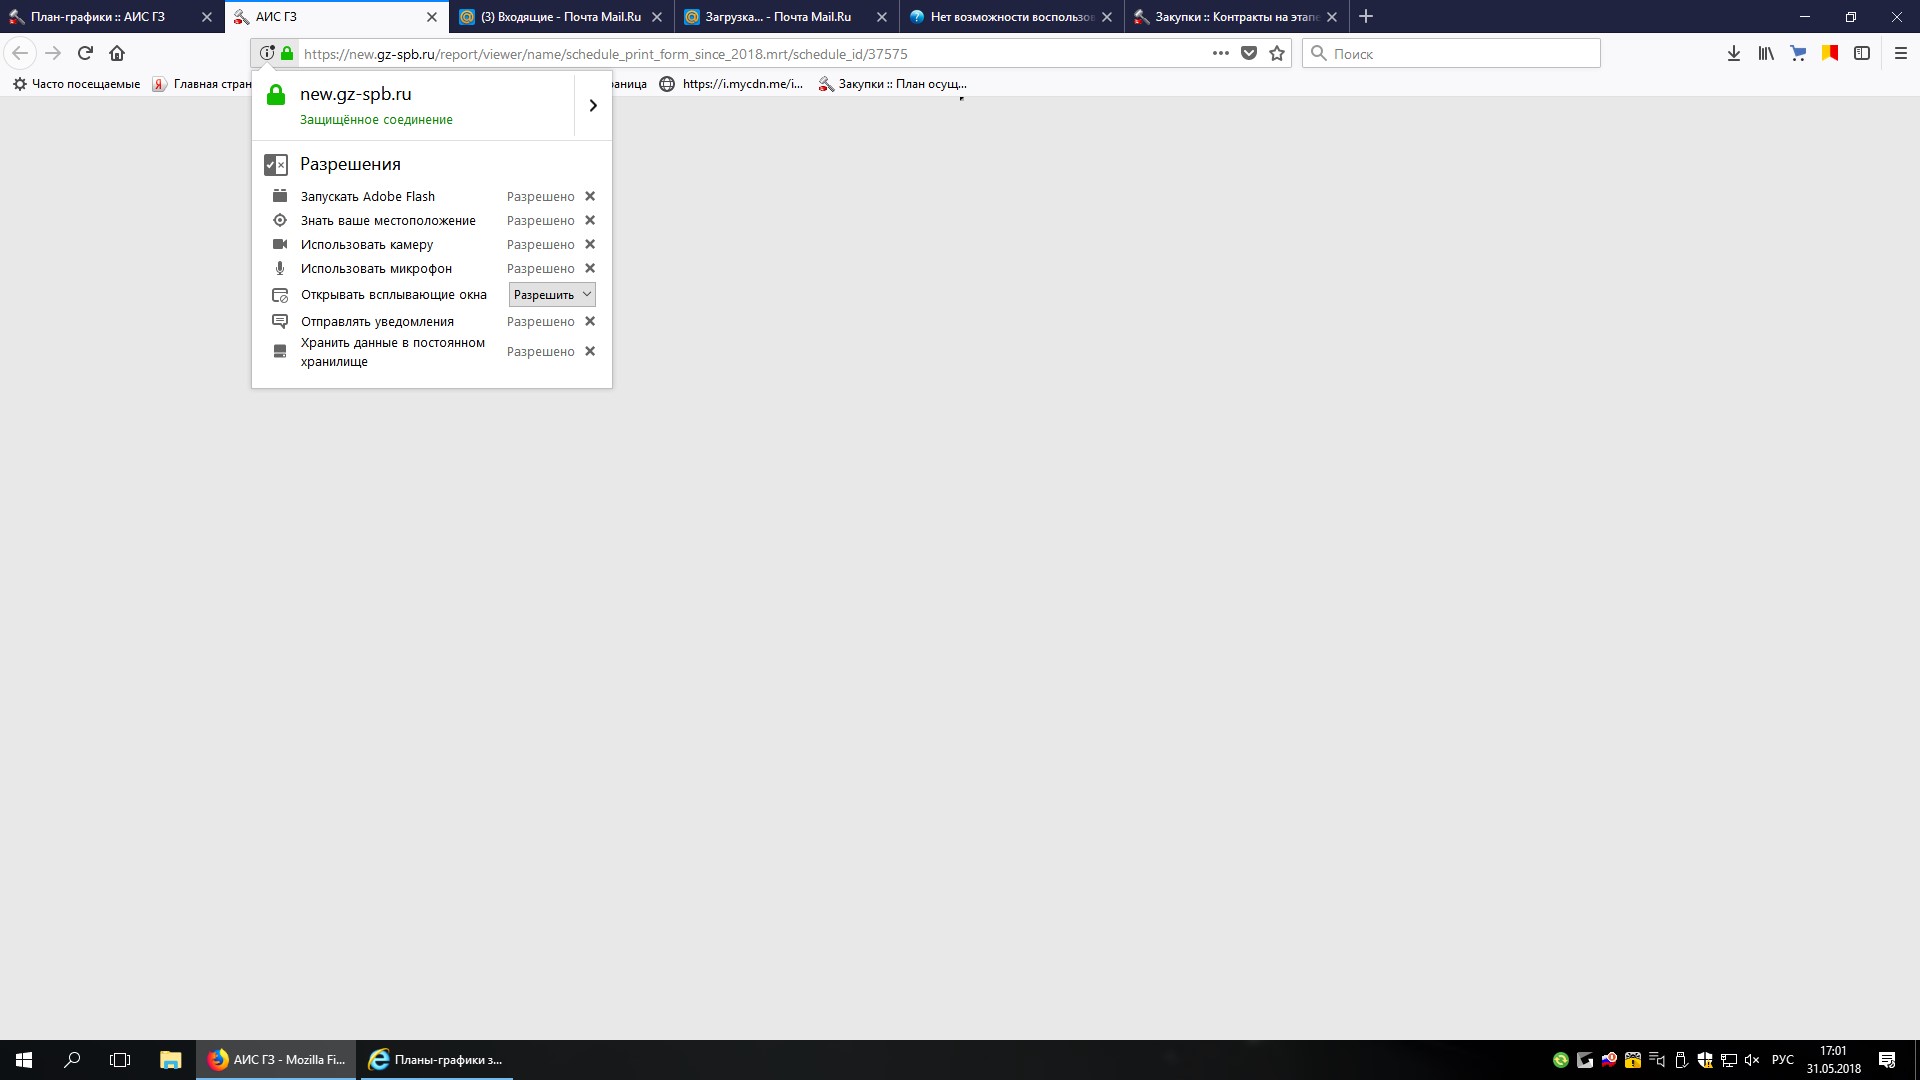Reload the current page
This screenshot has height=1080, width=1920.
point(85,53)
